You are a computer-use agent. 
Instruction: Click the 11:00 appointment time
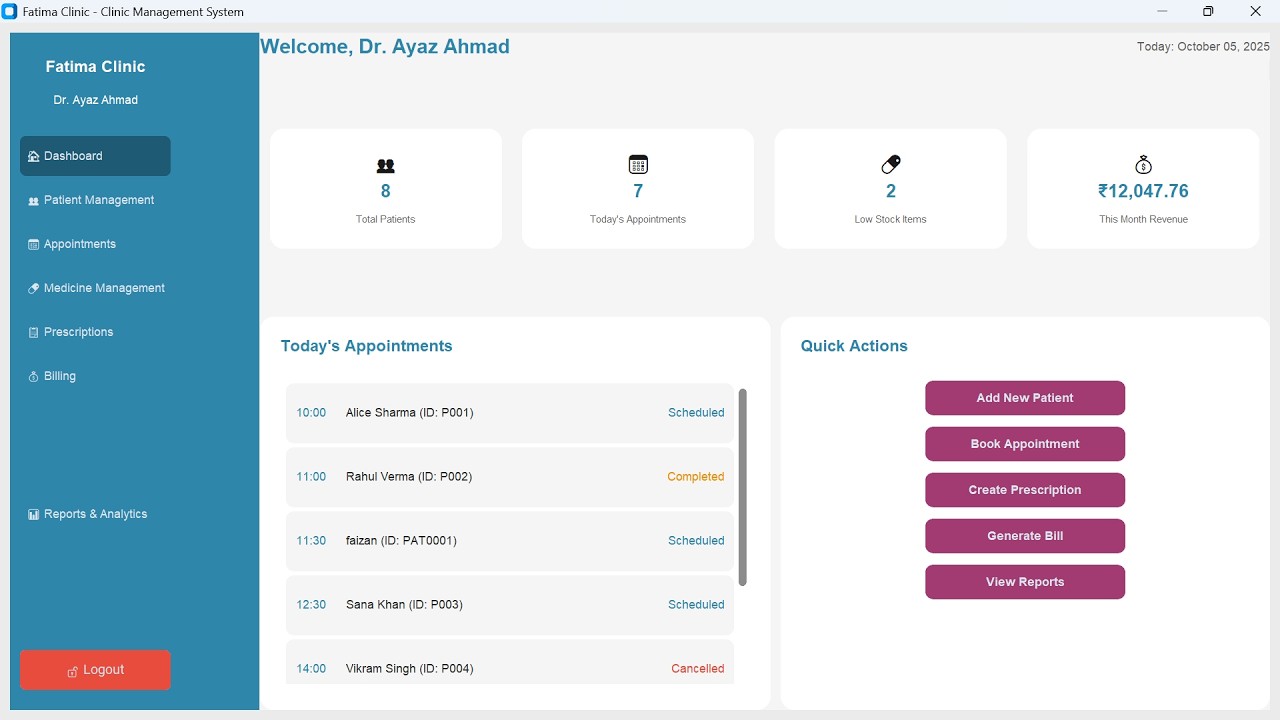311,477
